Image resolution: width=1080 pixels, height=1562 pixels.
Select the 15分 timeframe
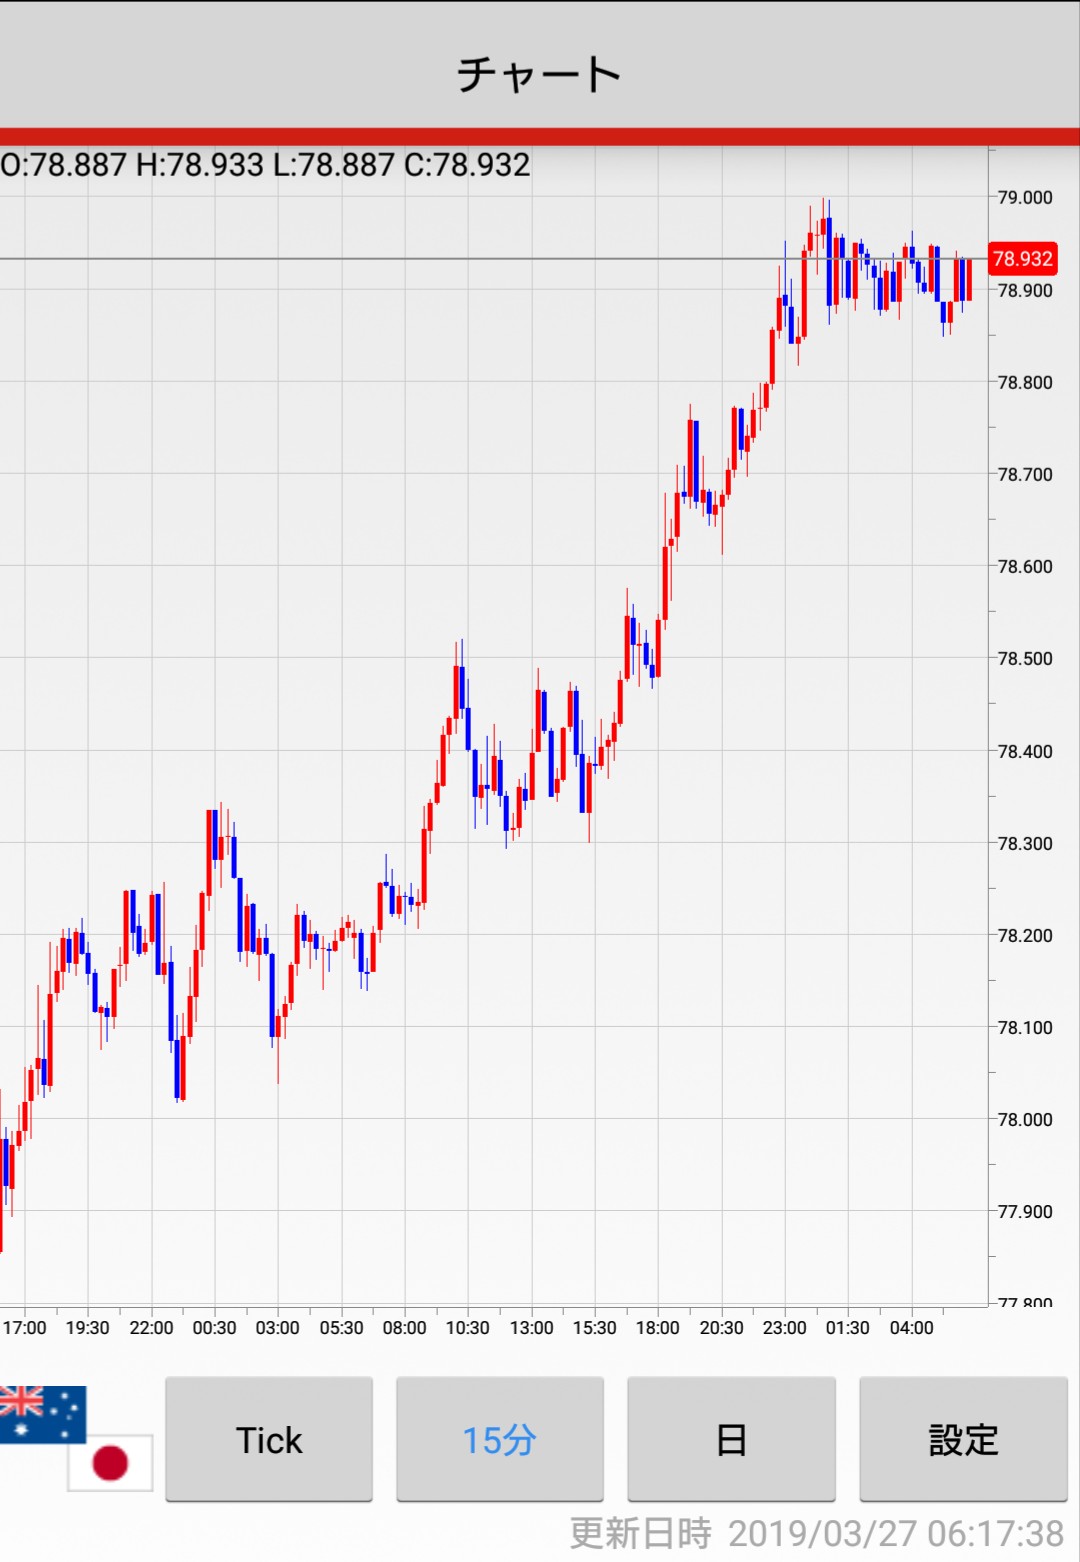[x=499, y=1440]
